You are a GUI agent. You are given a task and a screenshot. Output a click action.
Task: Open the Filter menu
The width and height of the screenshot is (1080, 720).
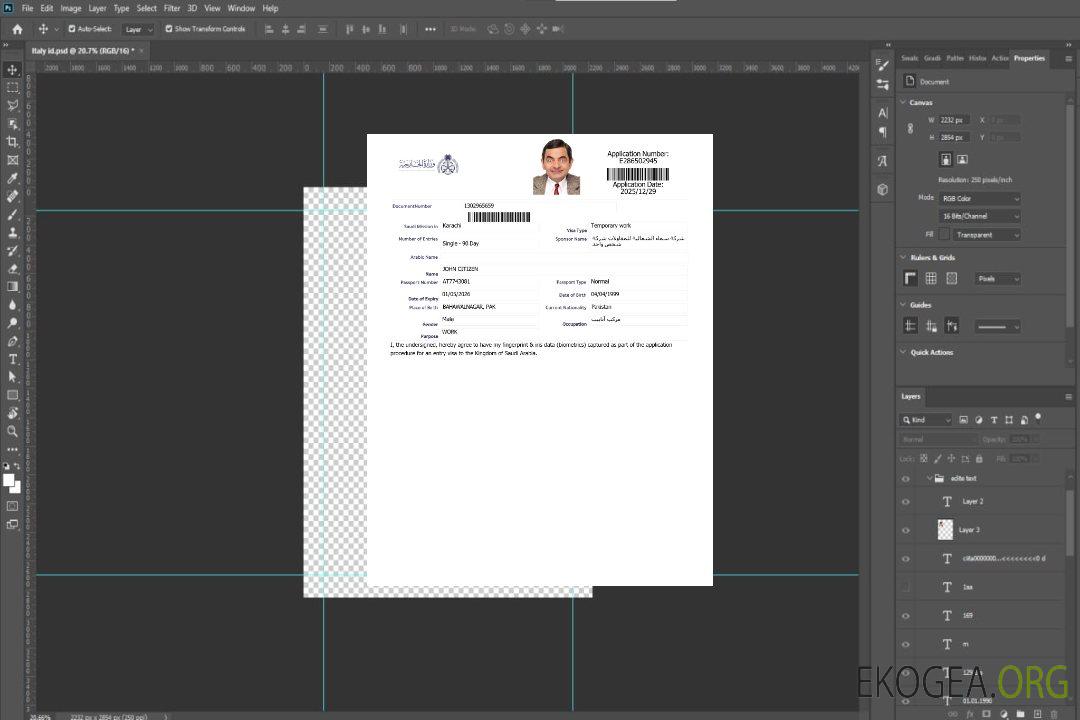172,8
